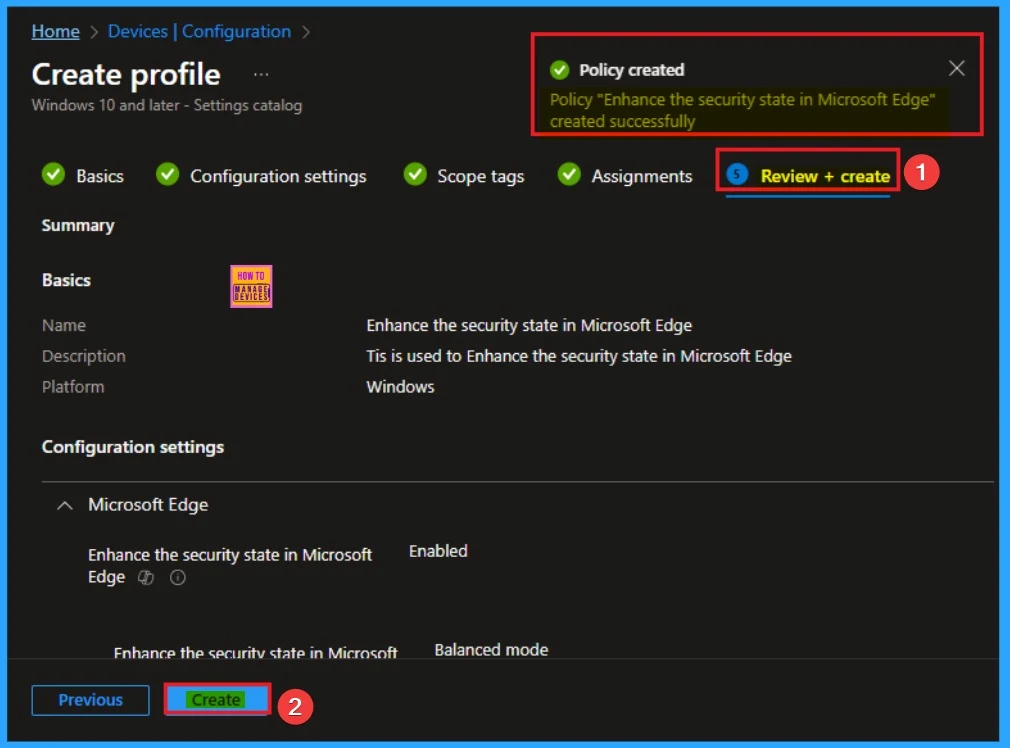Select the Platform value Windows

(400, 387)
